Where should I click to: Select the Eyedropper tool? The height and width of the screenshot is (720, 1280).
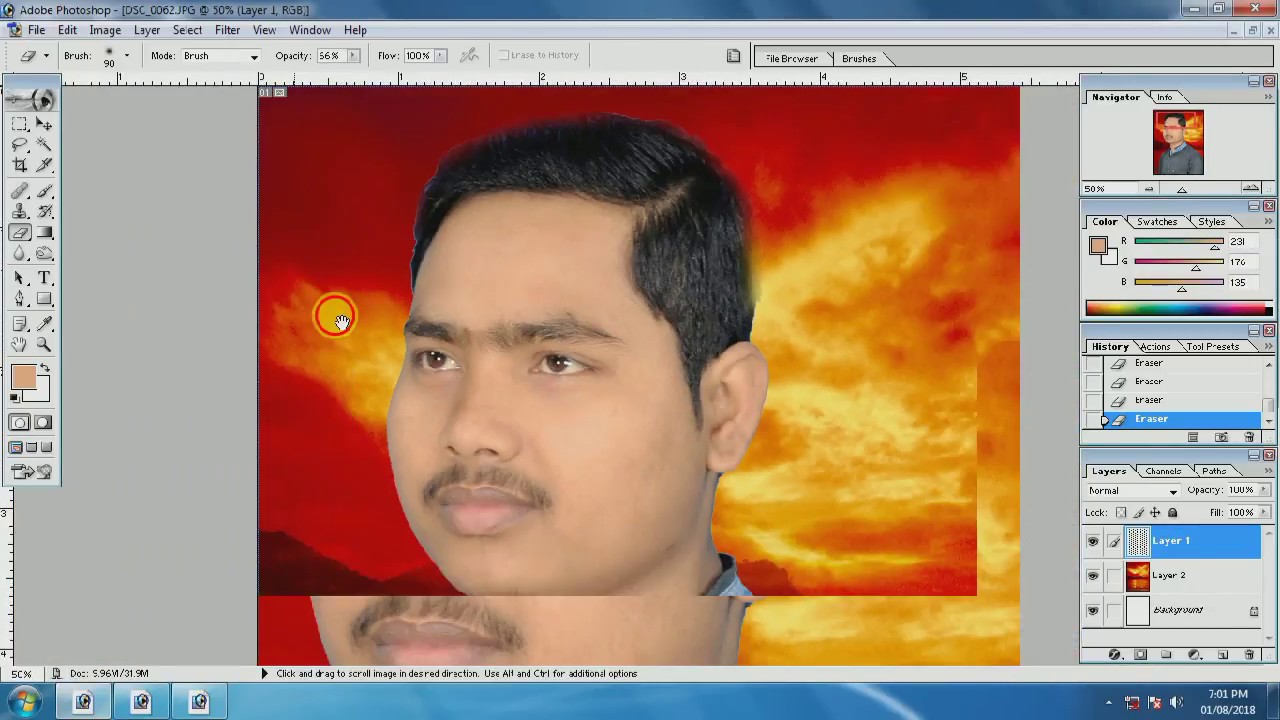pyautogui.click(x=44, y=324)
